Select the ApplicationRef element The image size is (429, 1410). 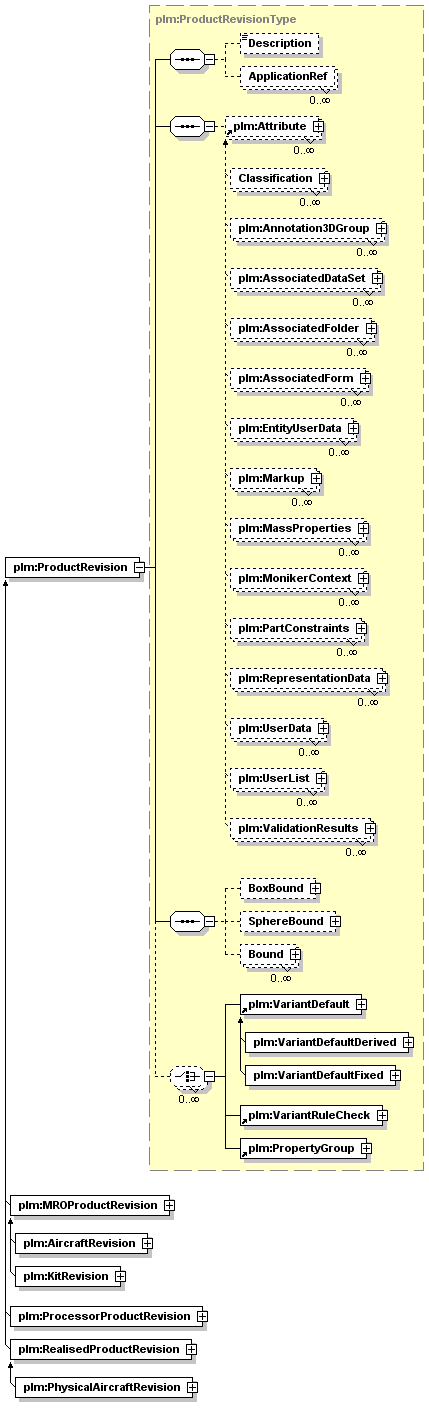(288, 77)
